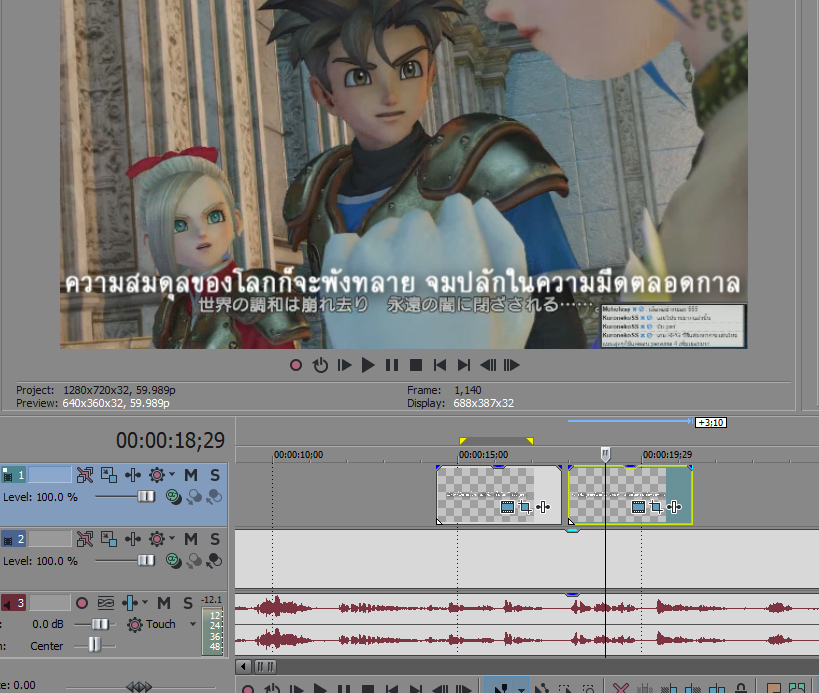This screenshot has height=693, width=819.
Task: Click the right yellow loop region marker
Action: [530, 441]
